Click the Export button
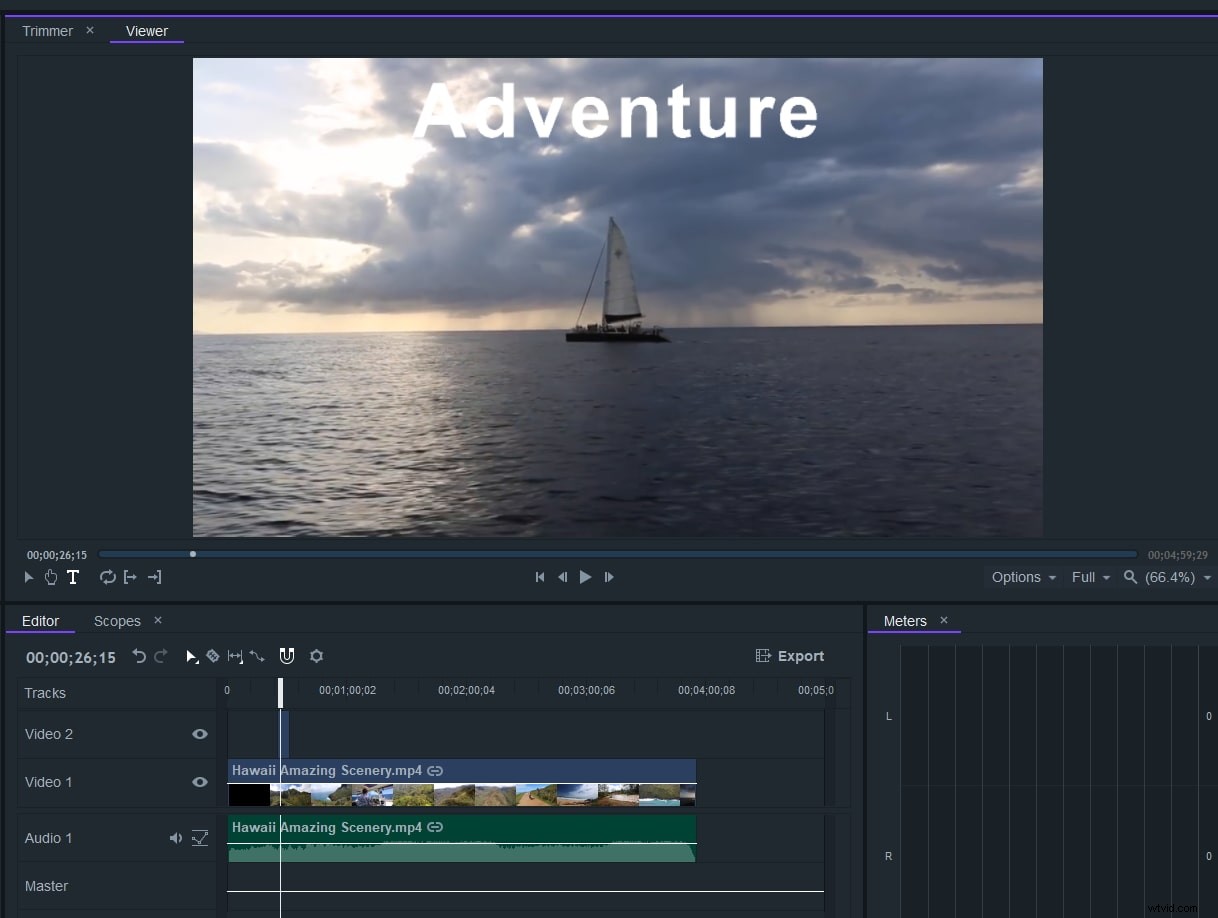1218x918 pixels. point(790,656)
